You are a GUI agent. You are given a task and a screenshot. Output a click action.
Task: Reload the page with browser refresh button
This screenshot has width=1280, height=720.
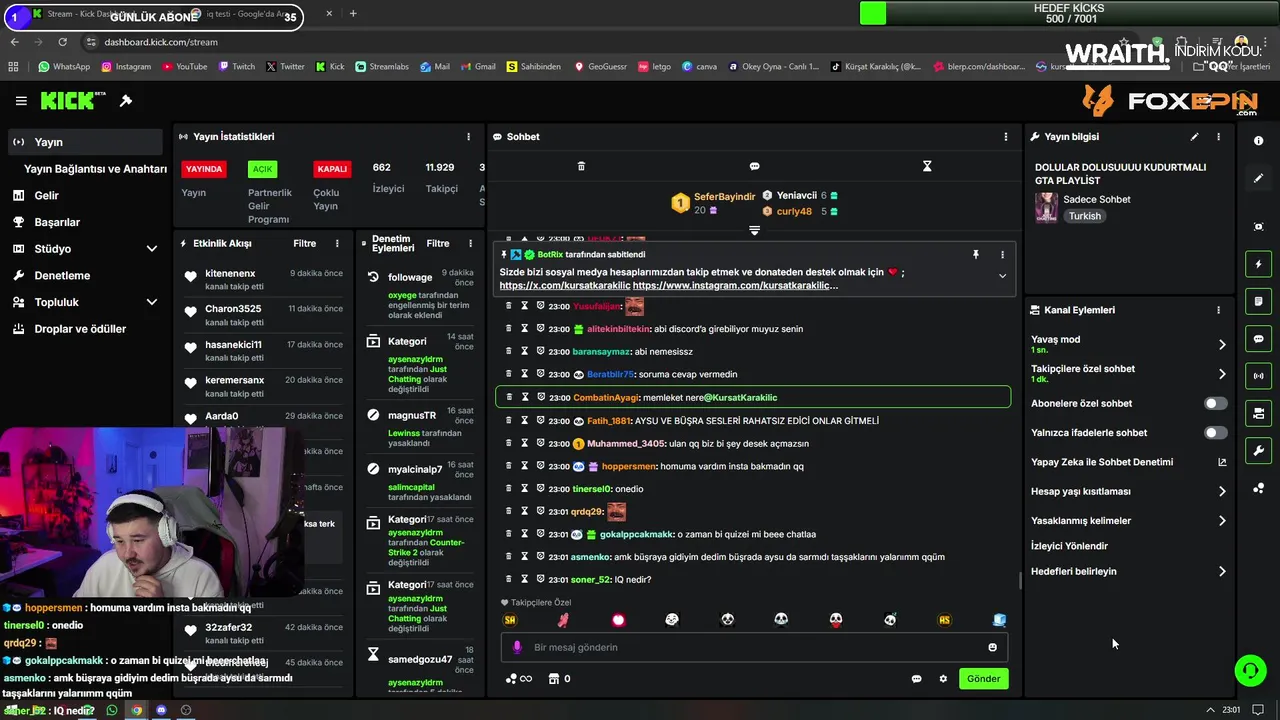coord(62,42)
